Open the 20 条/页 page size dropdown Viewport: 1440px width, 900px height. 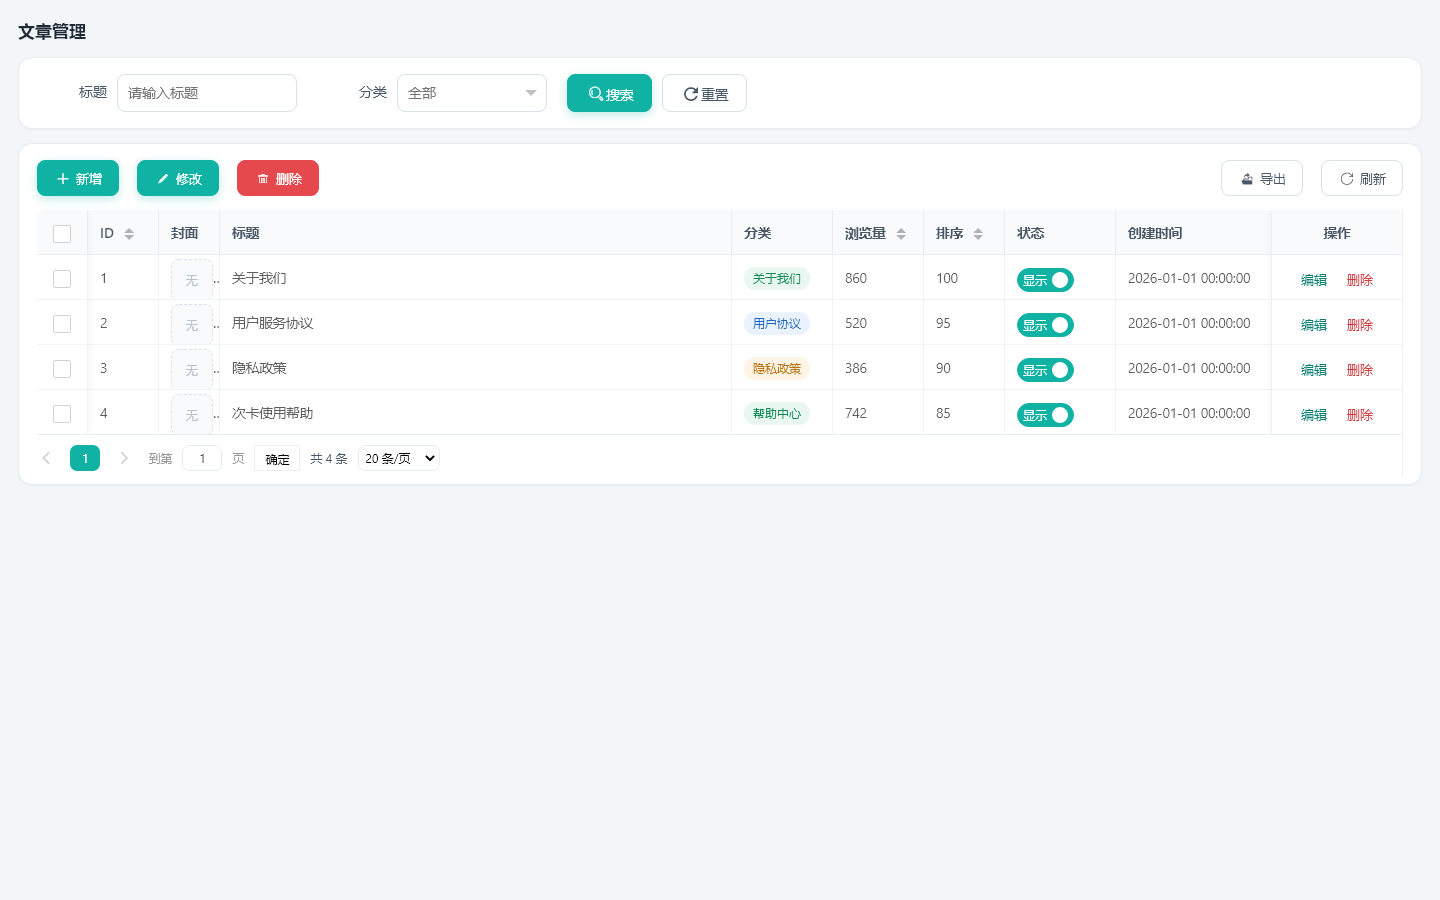coord(399,458)
